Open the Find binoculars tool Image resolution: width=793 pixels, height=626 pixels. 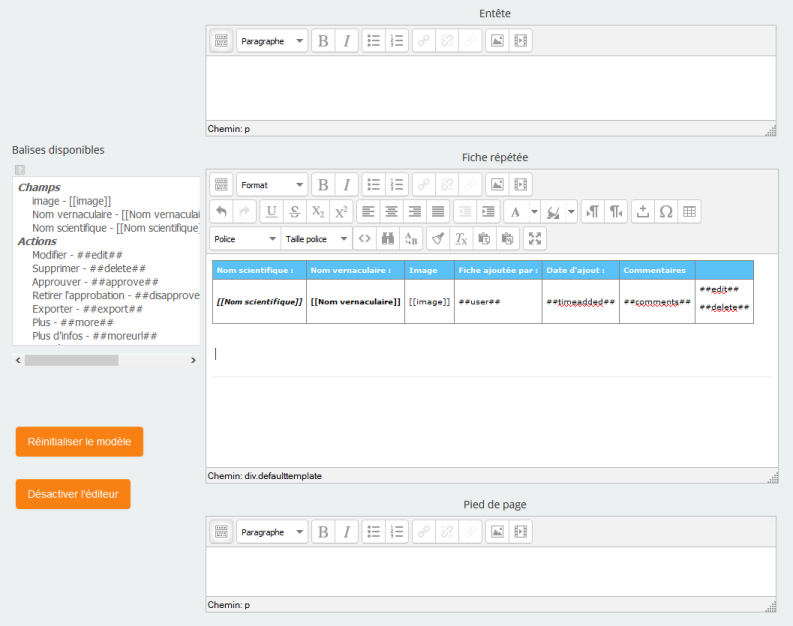tap(388, 239)
